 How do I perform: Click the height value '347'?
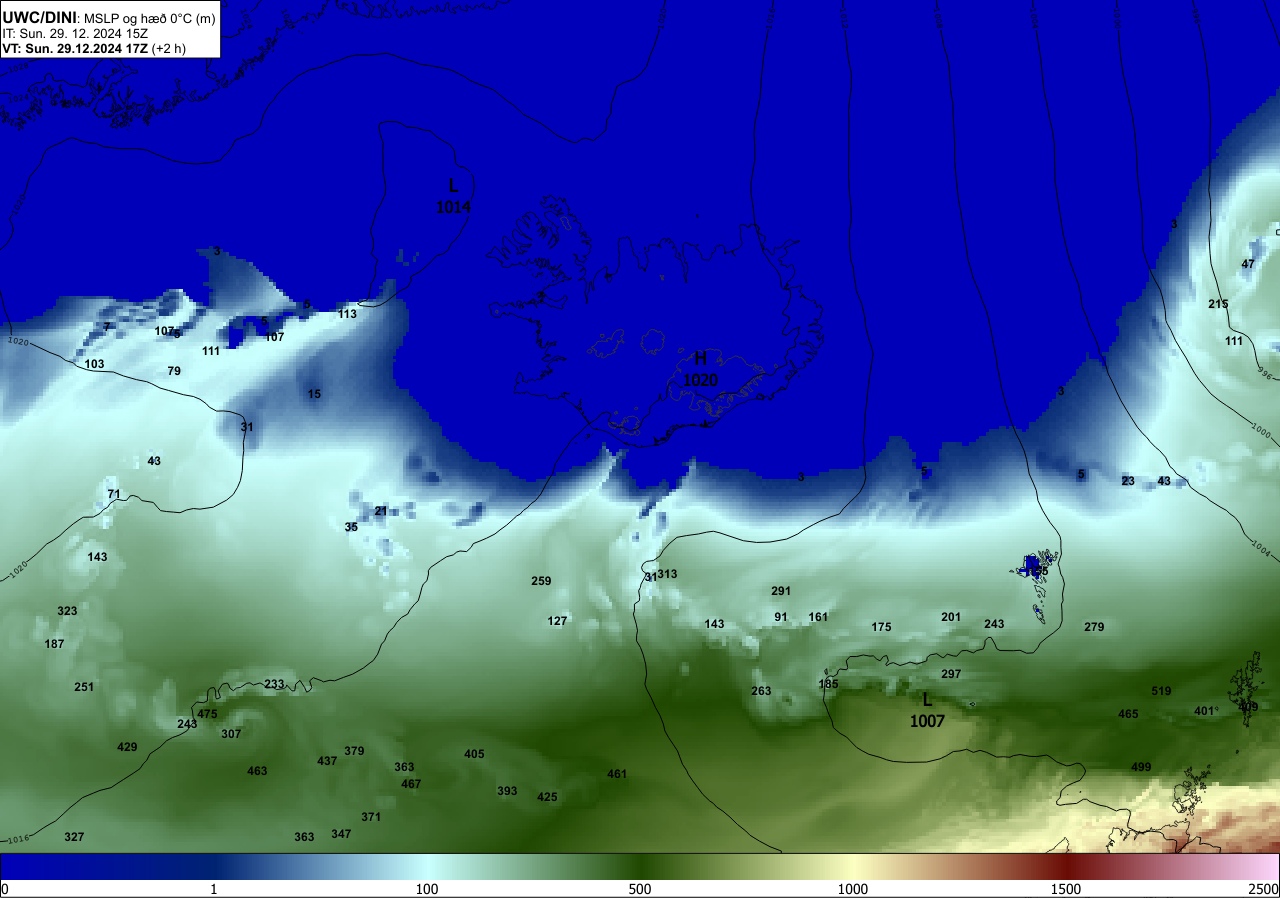click(341, 834)
